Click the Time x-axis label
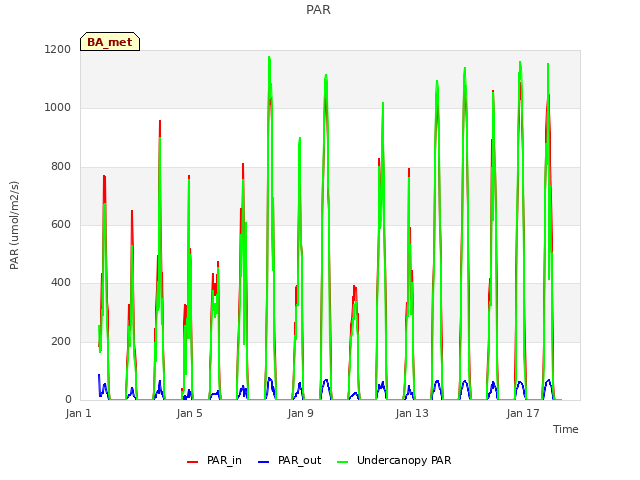The width and height of the screenshot is (640, 480). click(566, 429)
